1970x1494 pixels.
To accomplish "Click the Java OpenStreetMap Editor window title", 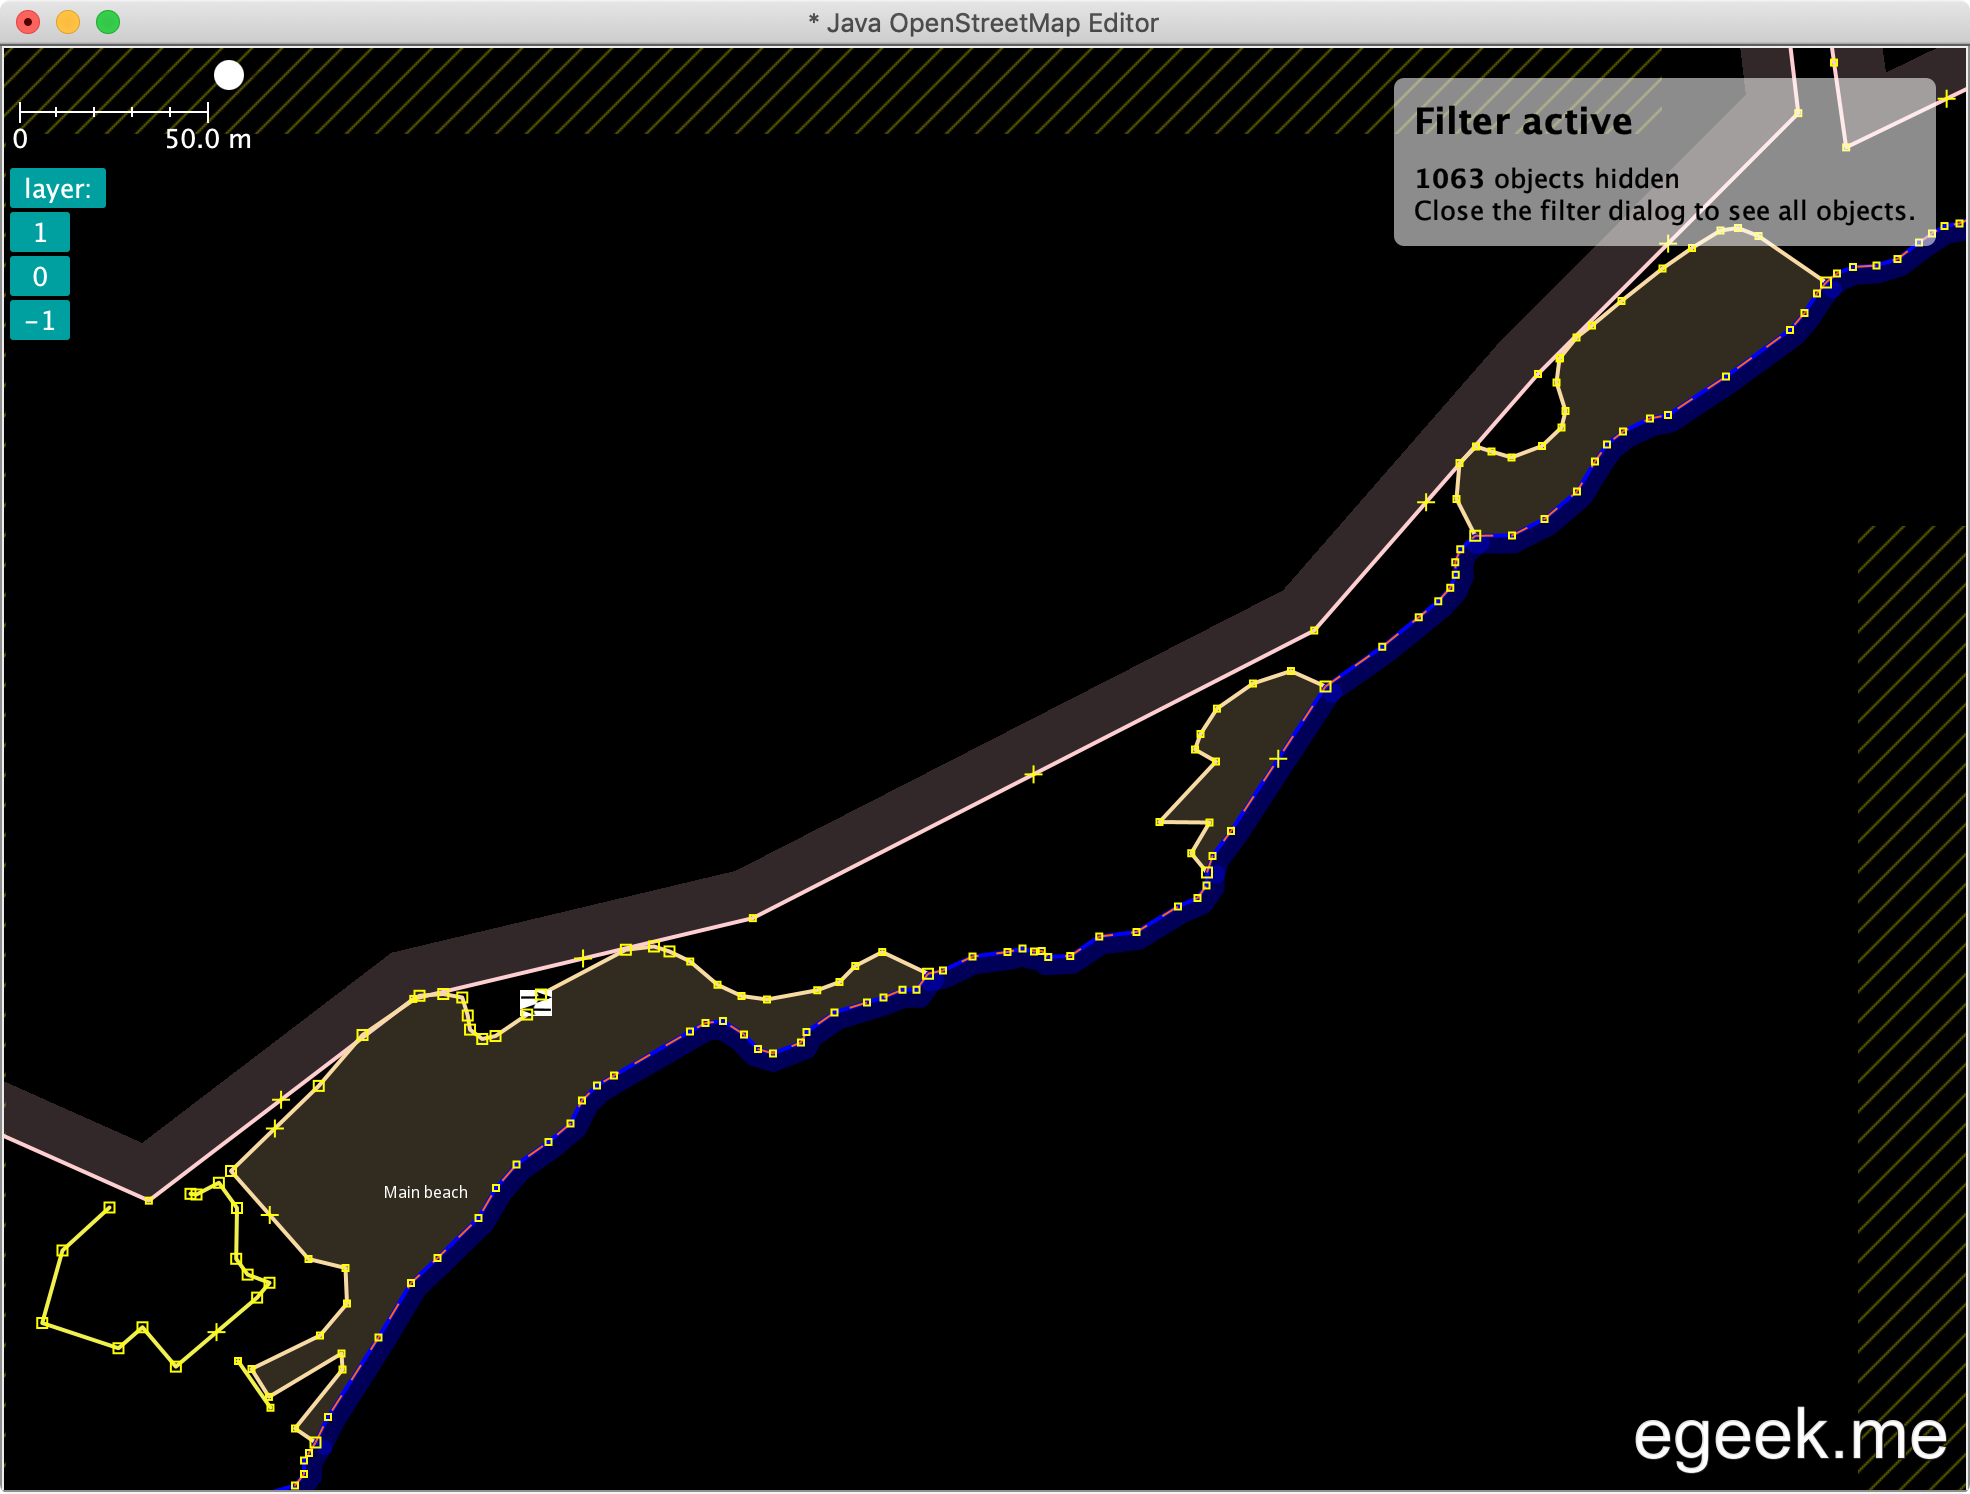I will coord(984,23).
